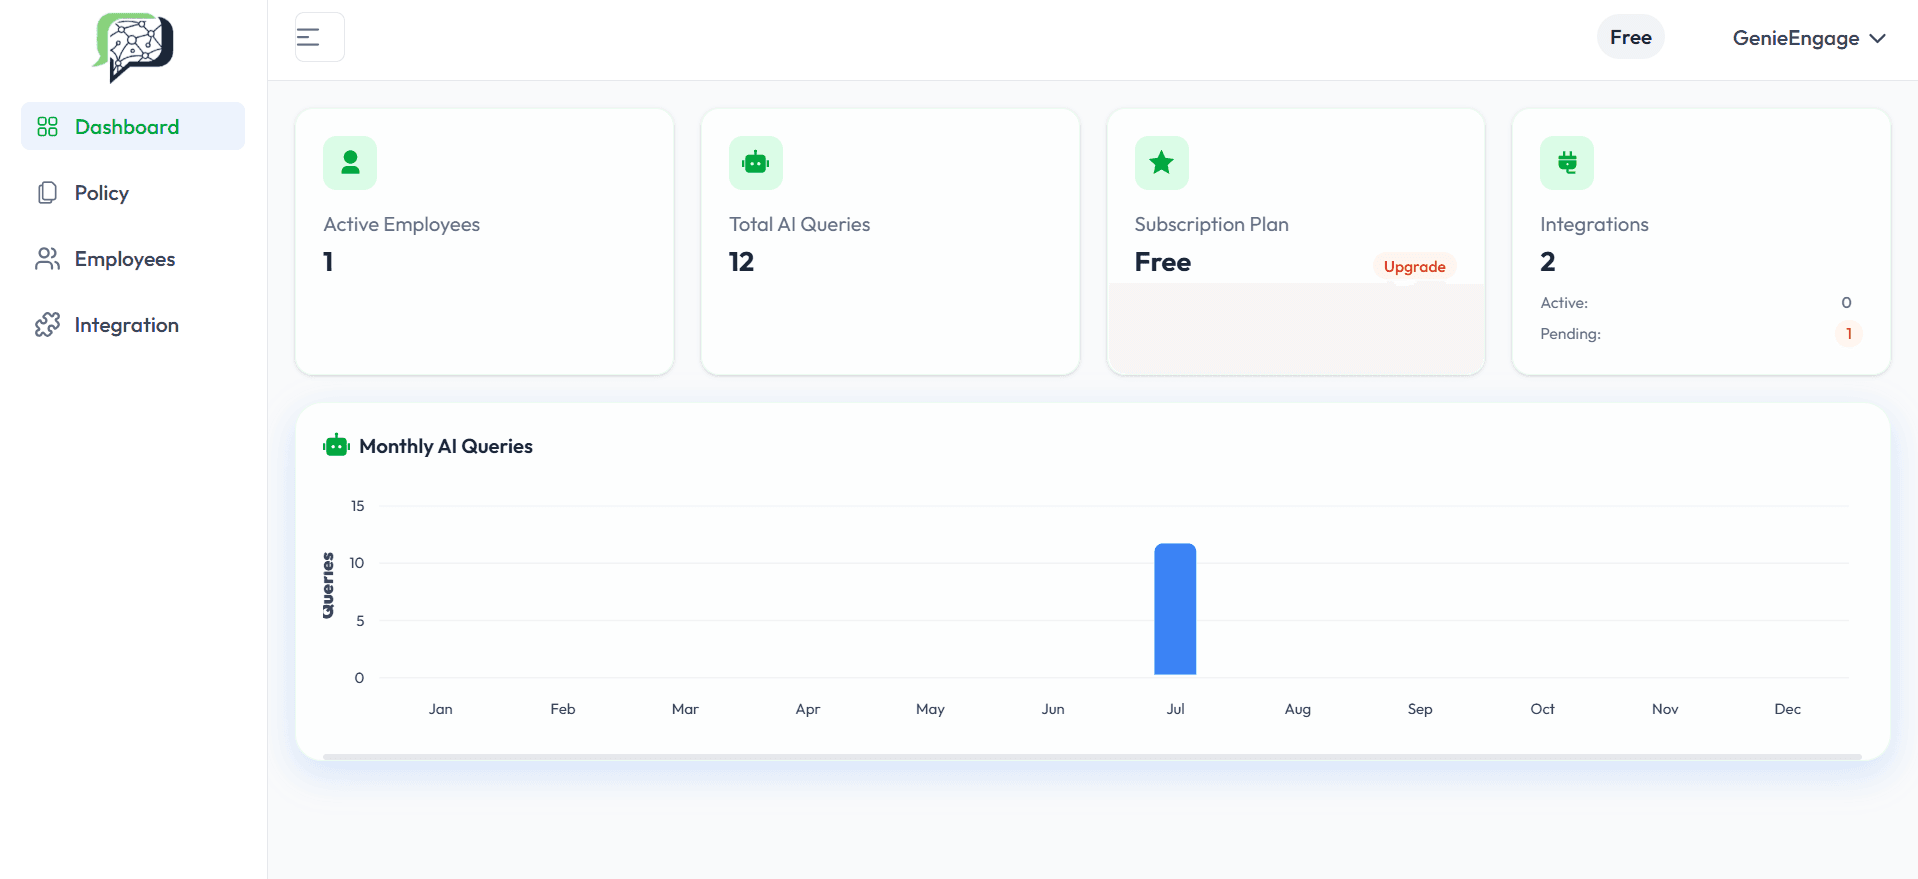
Task: Open the GenieEngage account dropdown
Action: coord(1795,38)
